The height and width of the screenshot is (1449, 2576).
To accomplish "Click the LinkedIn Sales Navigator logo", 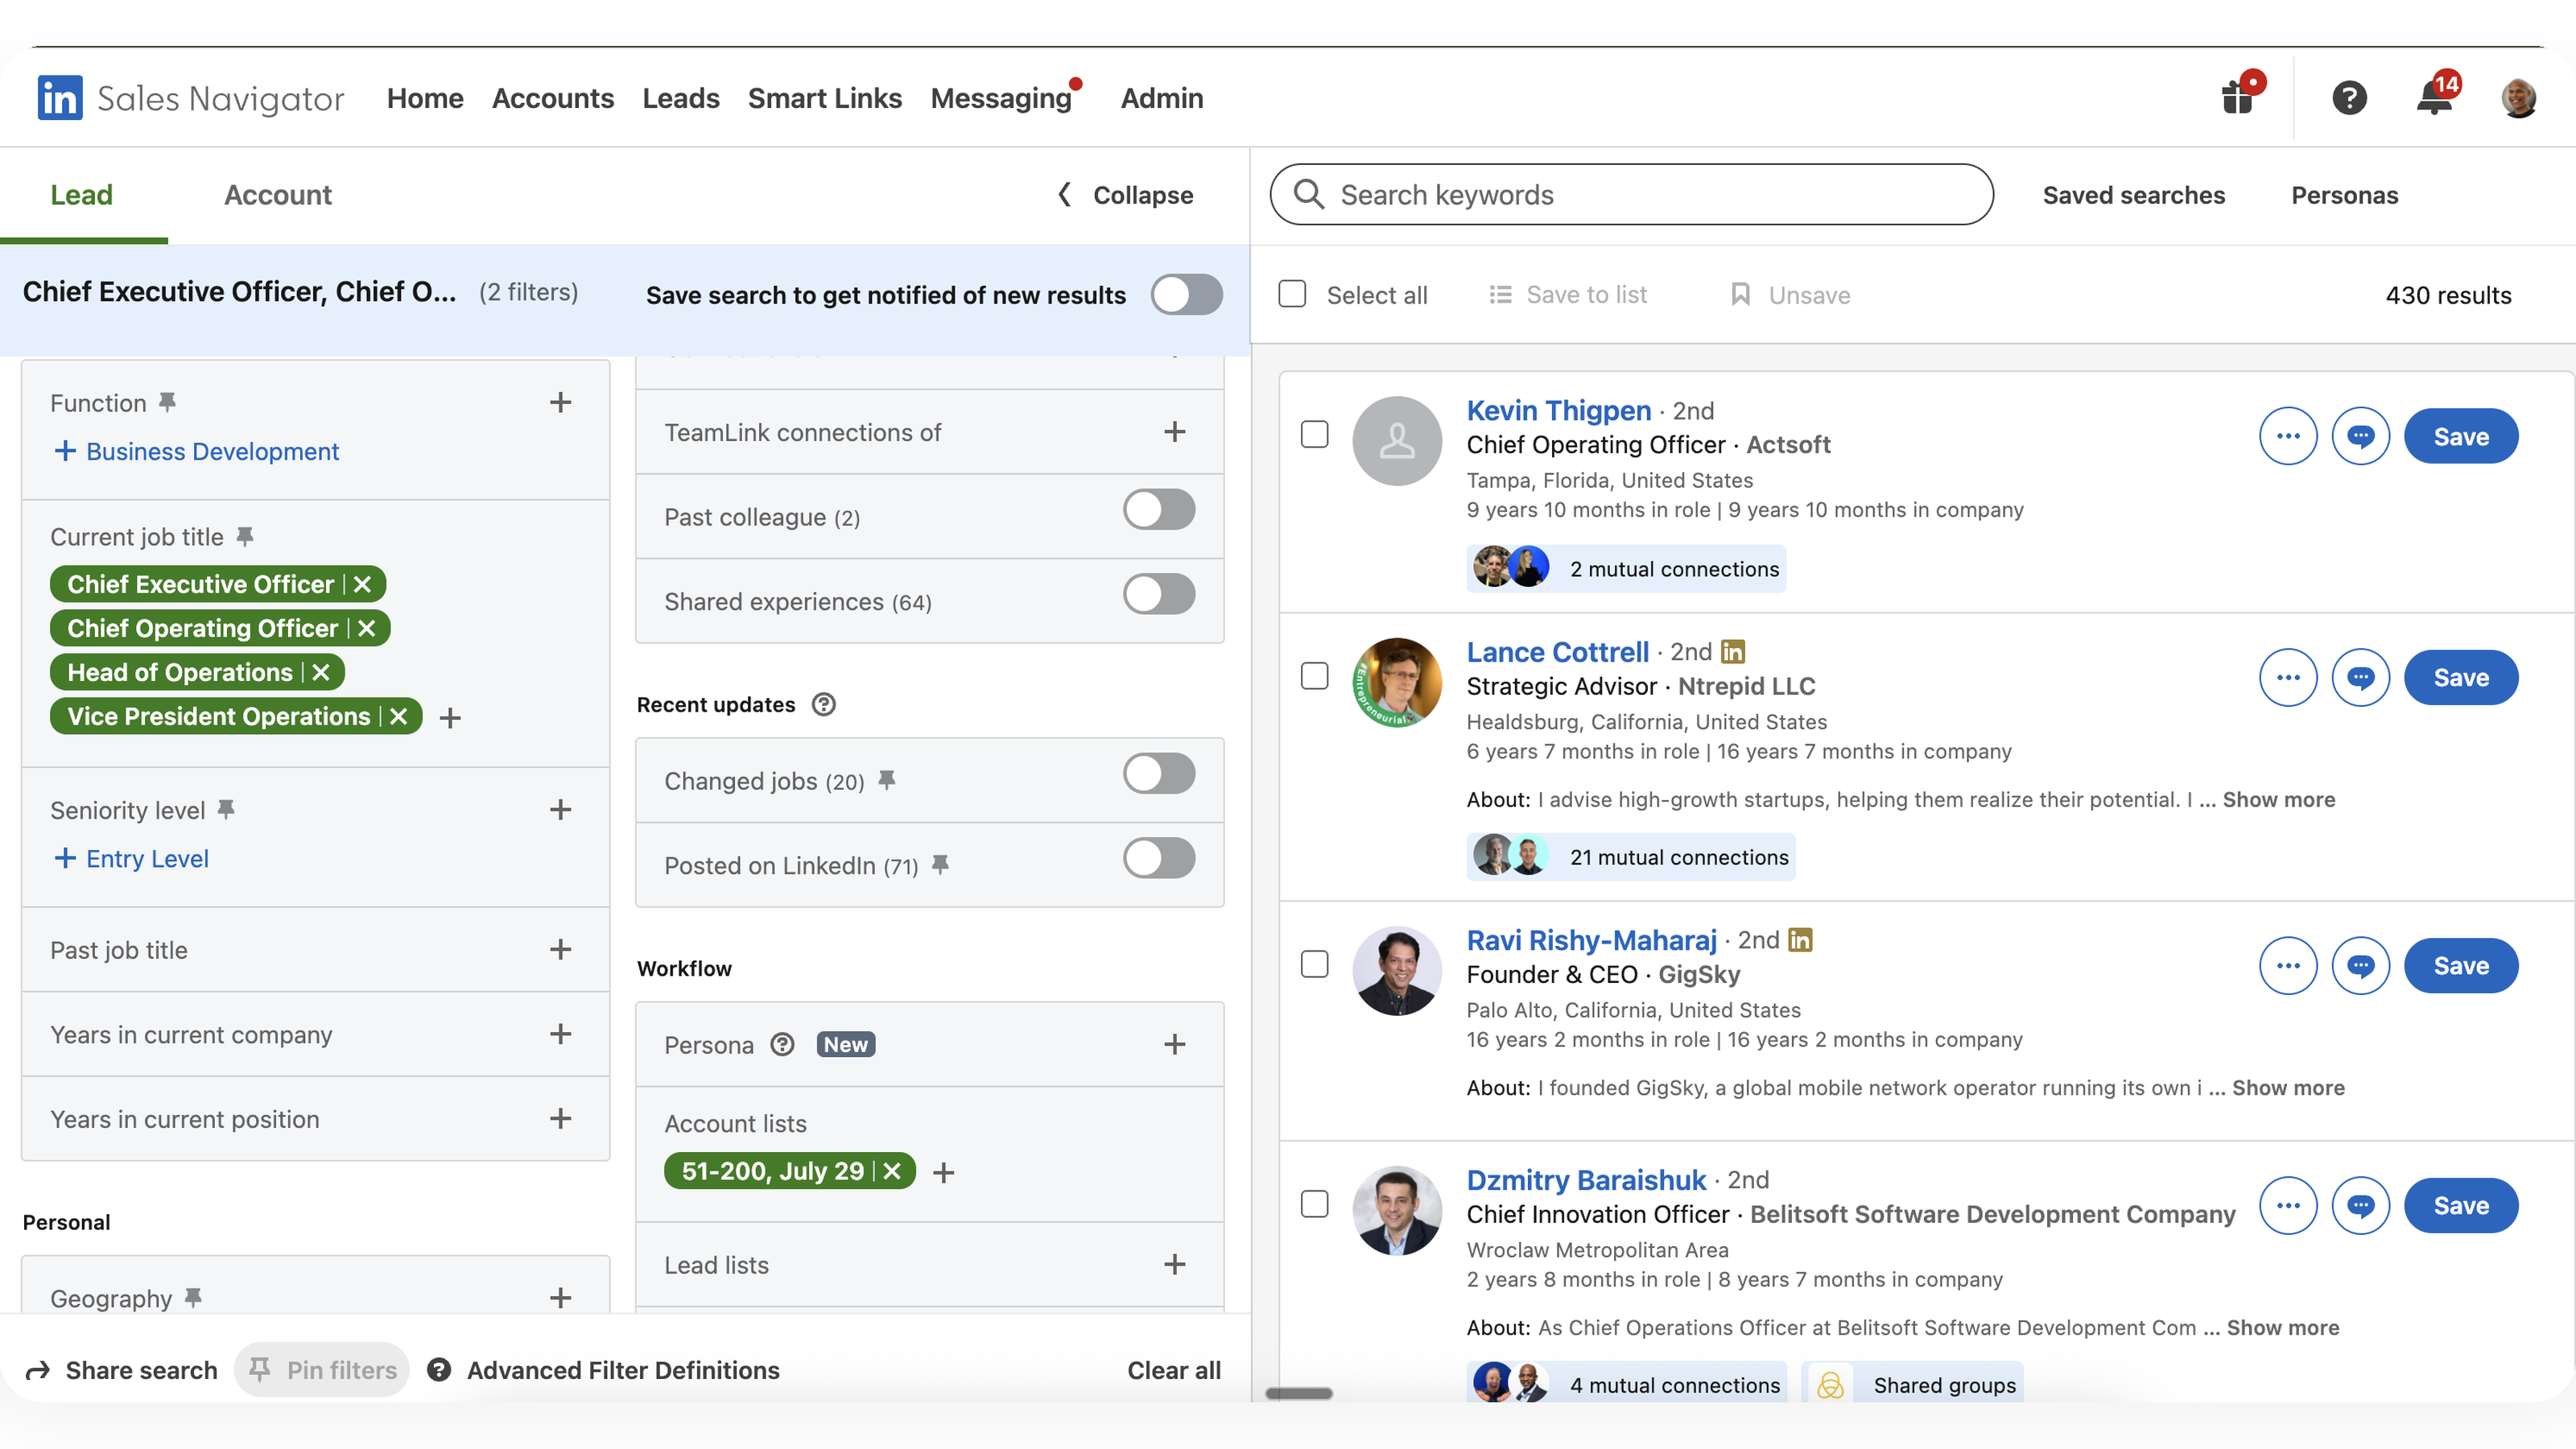I will tap(190, 98).
